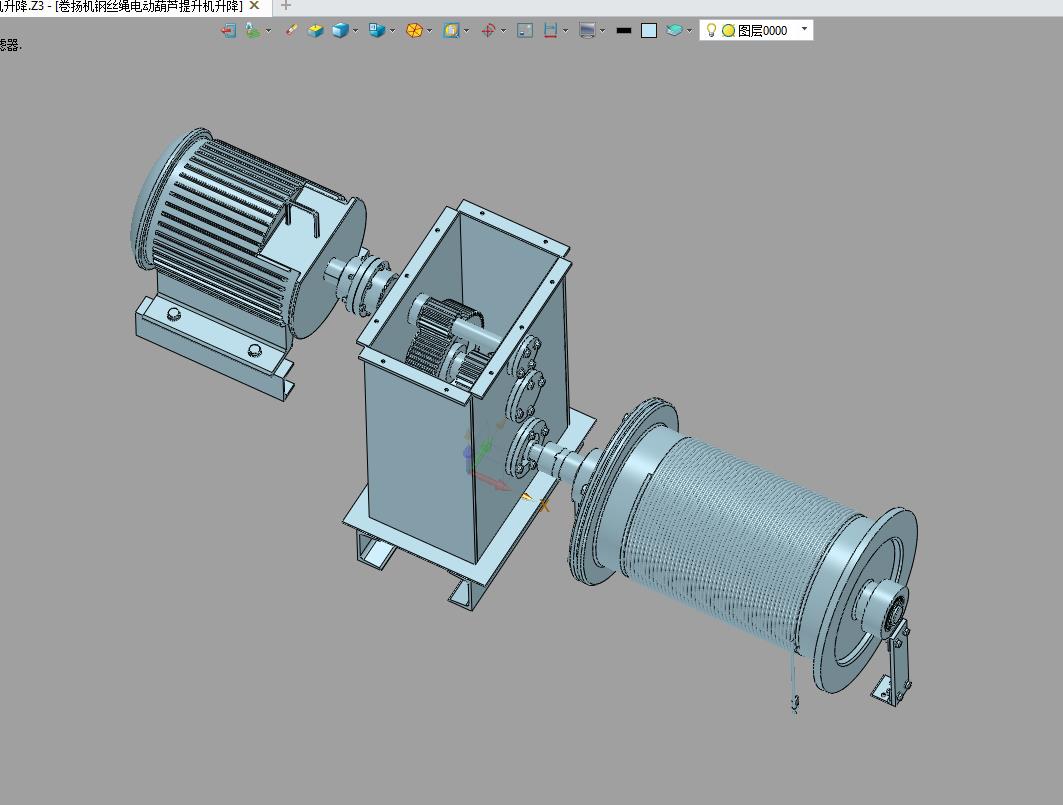The width and height of the screenshot is (1063, 805).
Task: Click the gray square frame icon
Action: point(525,31)
